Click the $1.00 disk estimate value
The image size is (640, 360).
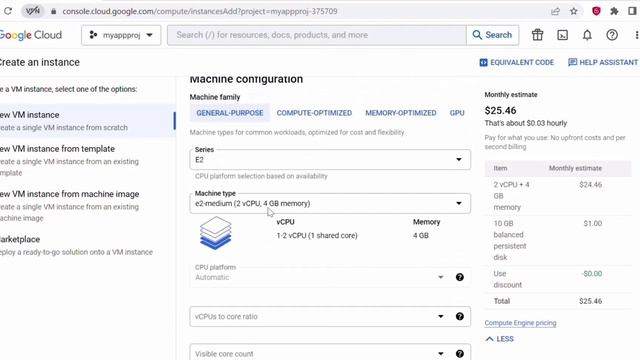click(593, 224)
